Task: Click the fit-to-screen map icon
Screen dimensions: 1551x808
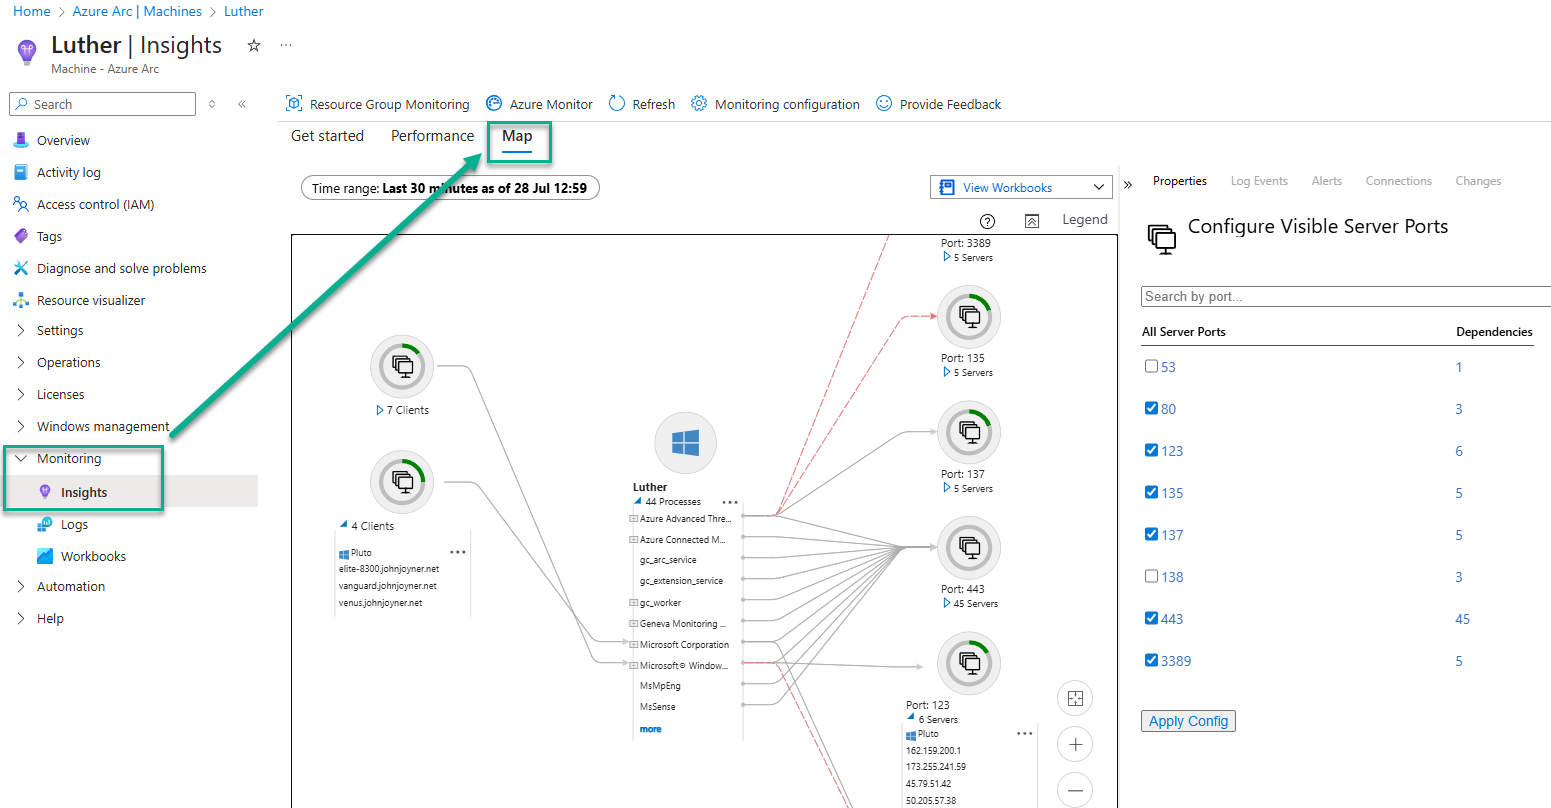Action: click(x=1075, y=698)
